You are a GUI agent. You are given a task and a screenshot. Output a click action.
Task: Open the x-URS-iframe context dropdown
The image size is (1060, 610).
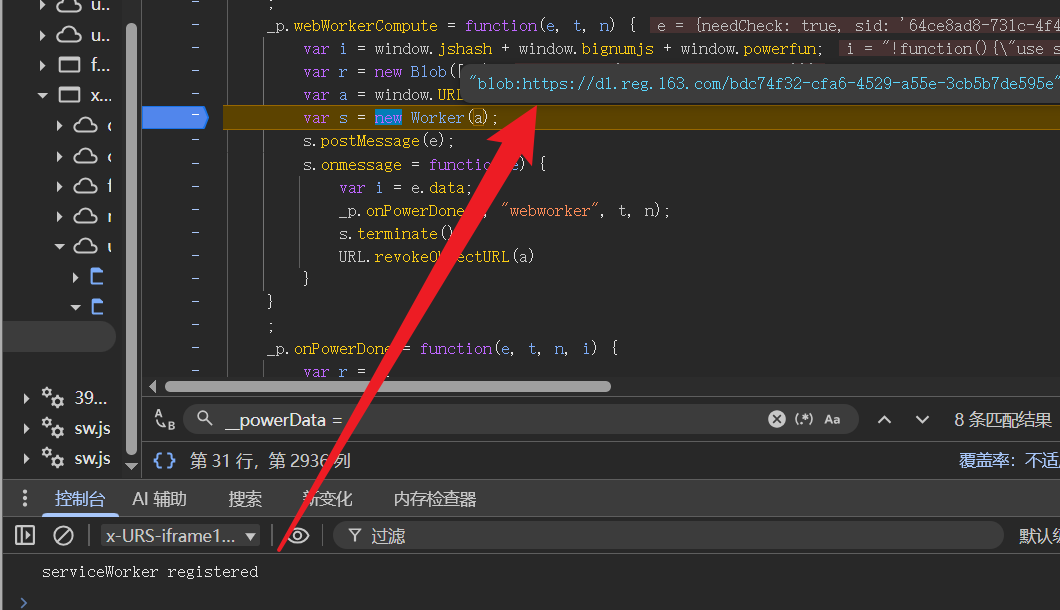180,536
